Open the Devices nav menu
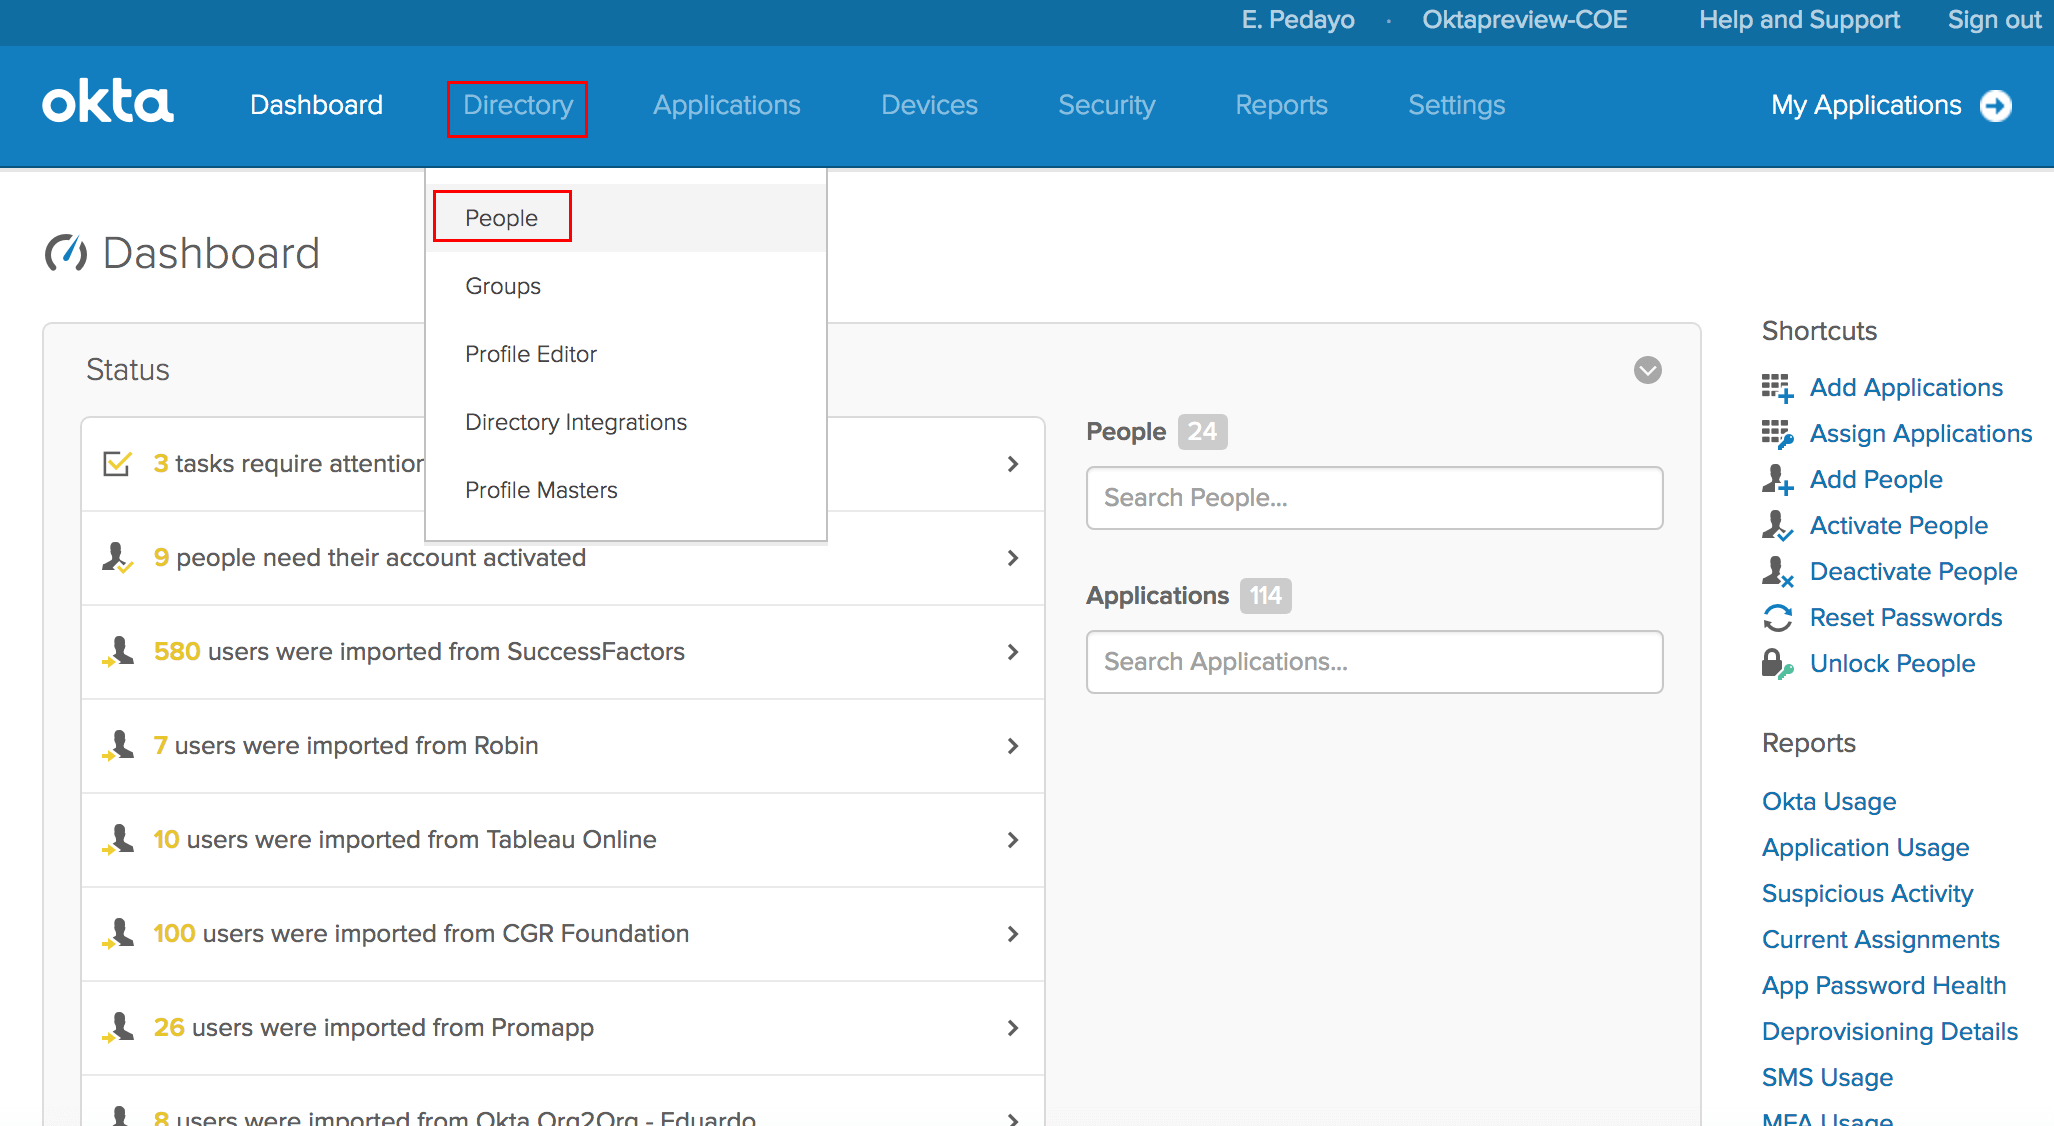2054x1126 pixels. pyautogui.click(x=929, y=105)
